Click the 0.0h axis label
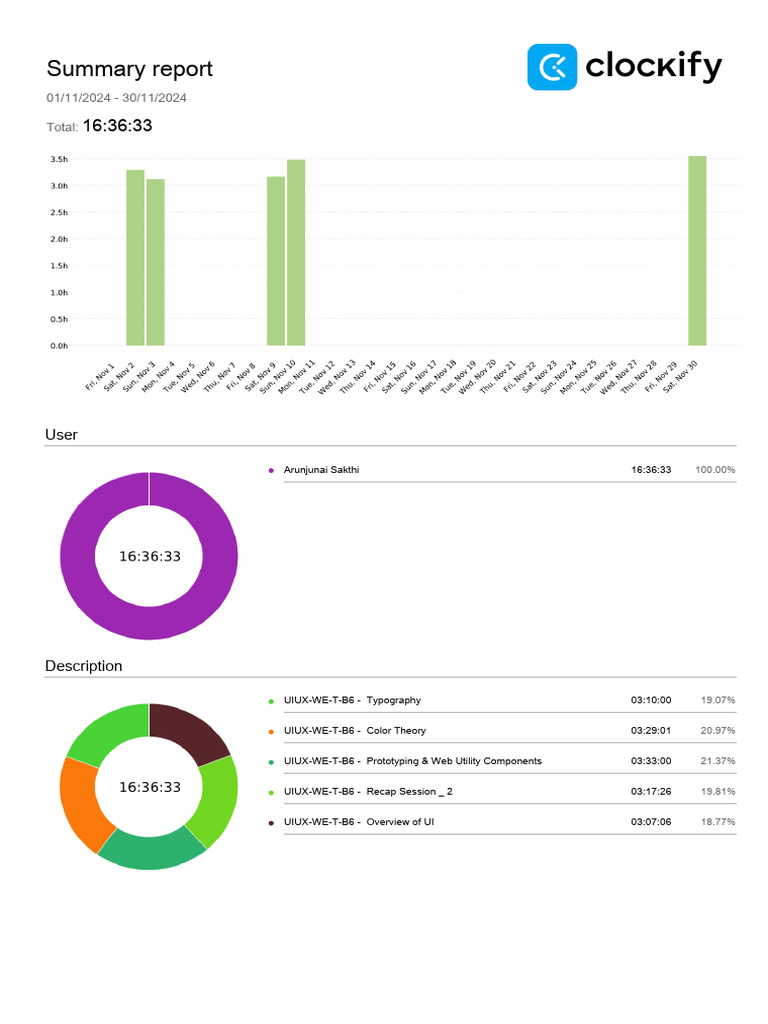 click(x=59, y=345)
